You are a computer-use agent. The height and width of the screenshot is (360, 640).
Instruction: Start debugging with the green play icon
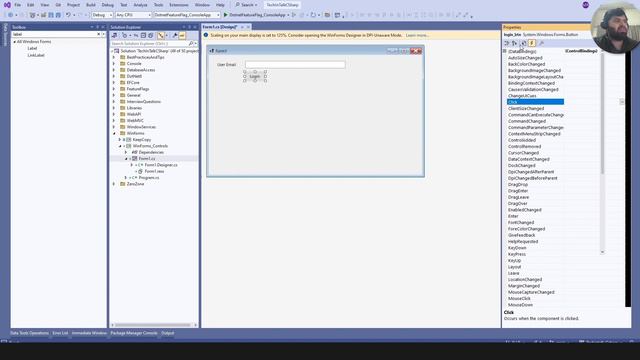click(225, 15)
